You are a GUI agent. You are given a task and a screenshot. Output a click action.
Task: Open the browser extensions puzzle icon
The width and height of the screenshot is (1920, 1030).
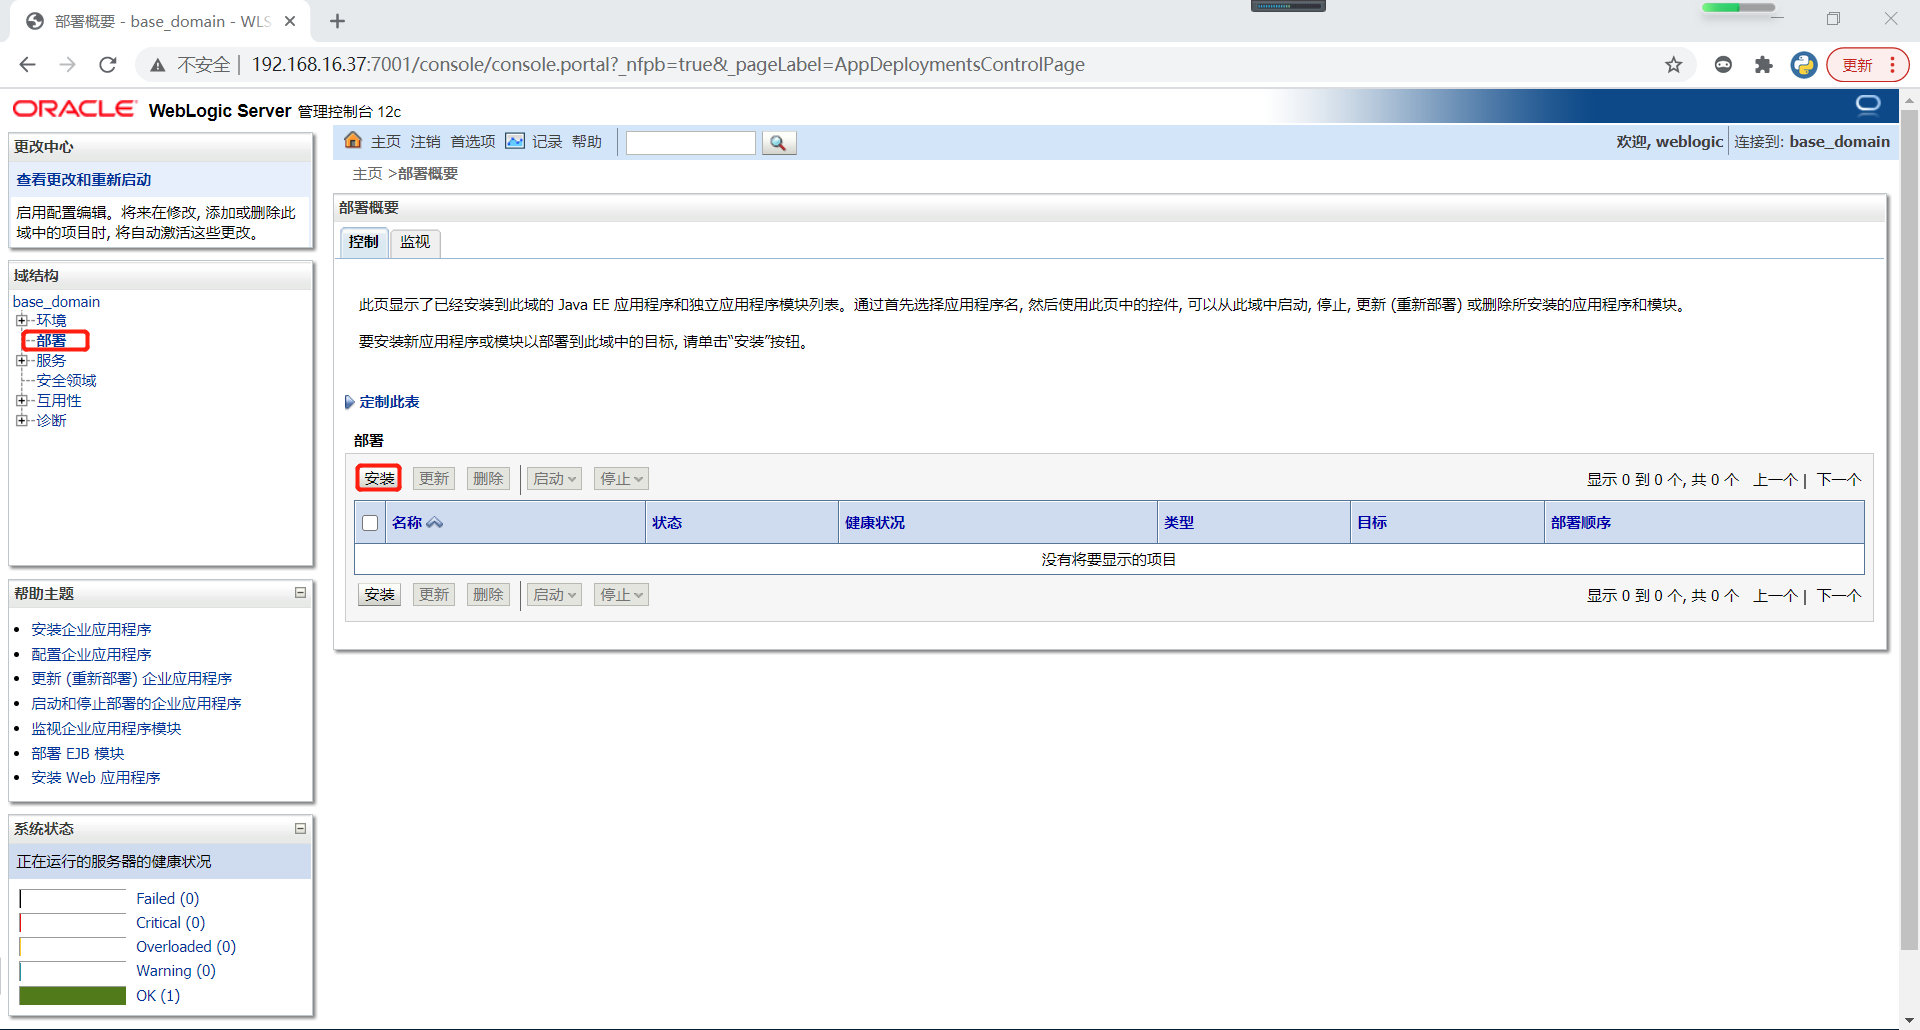click(1764, 65)
